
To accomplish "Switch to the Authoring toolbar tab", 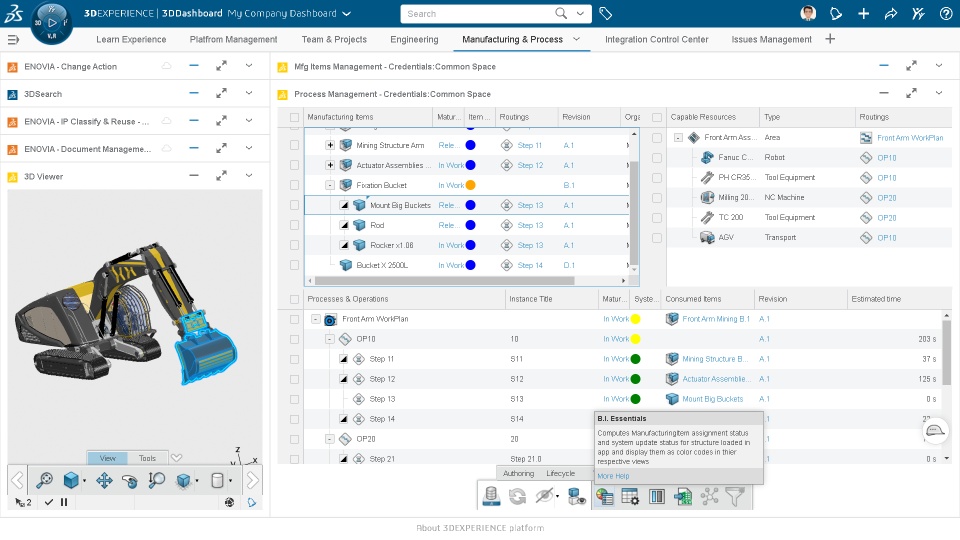I will pyautogui.click(x=519, y=473).
